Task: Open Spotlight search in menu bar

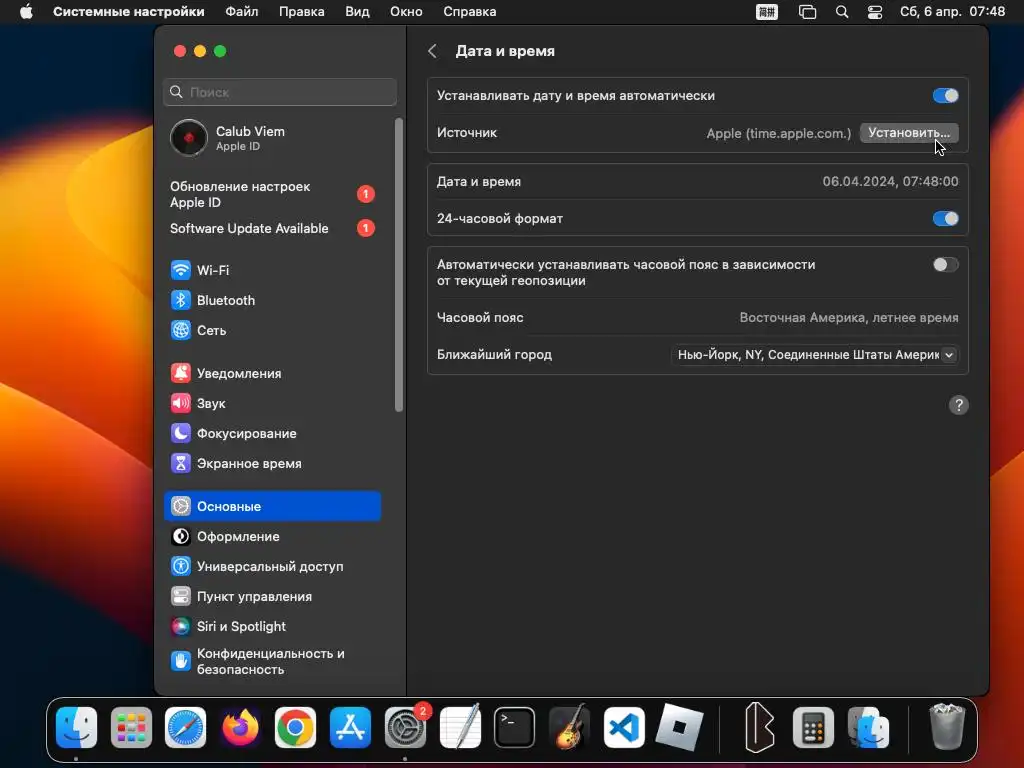Action: [x=842, y=12]
